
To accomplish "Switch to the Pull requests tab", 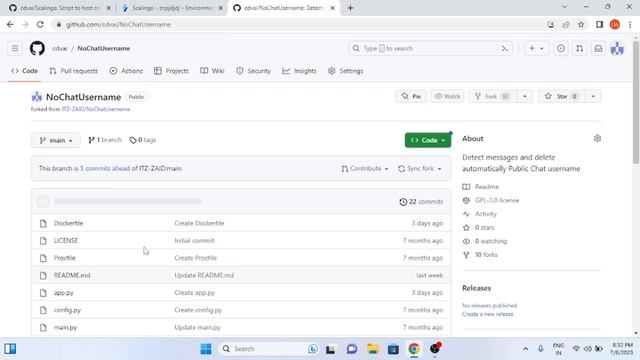I will (73, 71).
